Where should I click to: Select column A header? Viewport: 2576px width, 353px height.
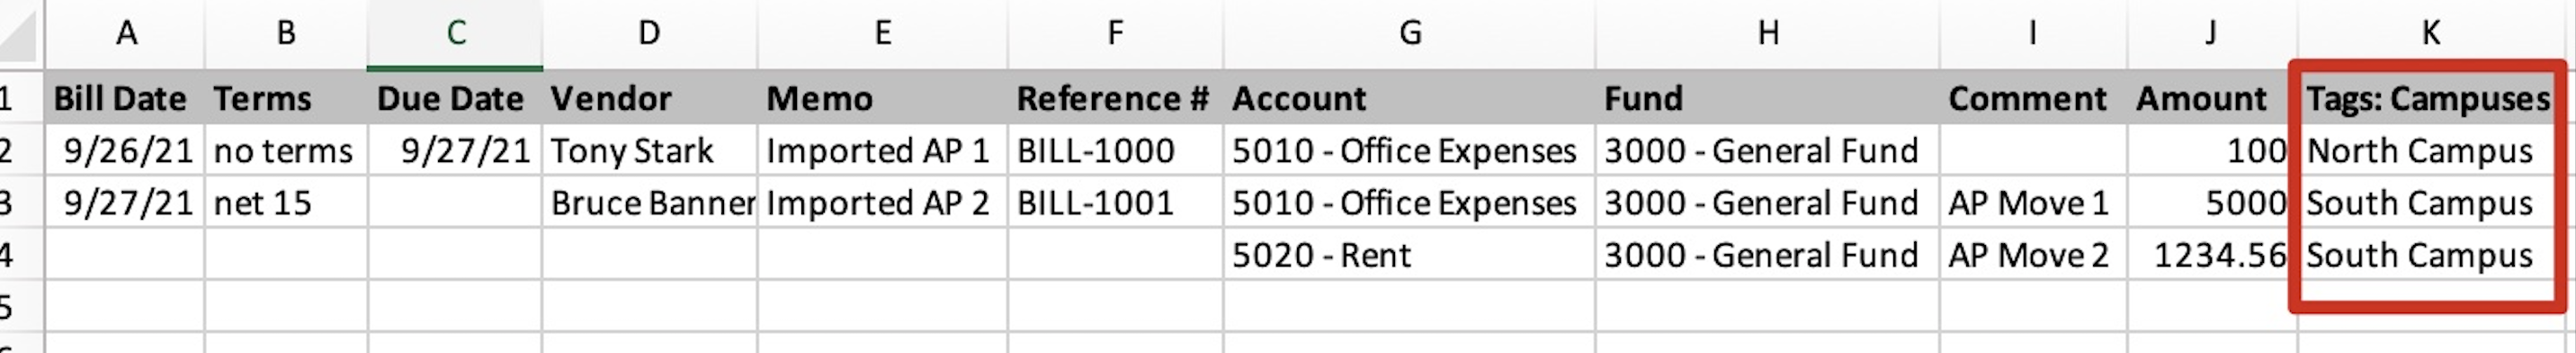pos(125,33)
